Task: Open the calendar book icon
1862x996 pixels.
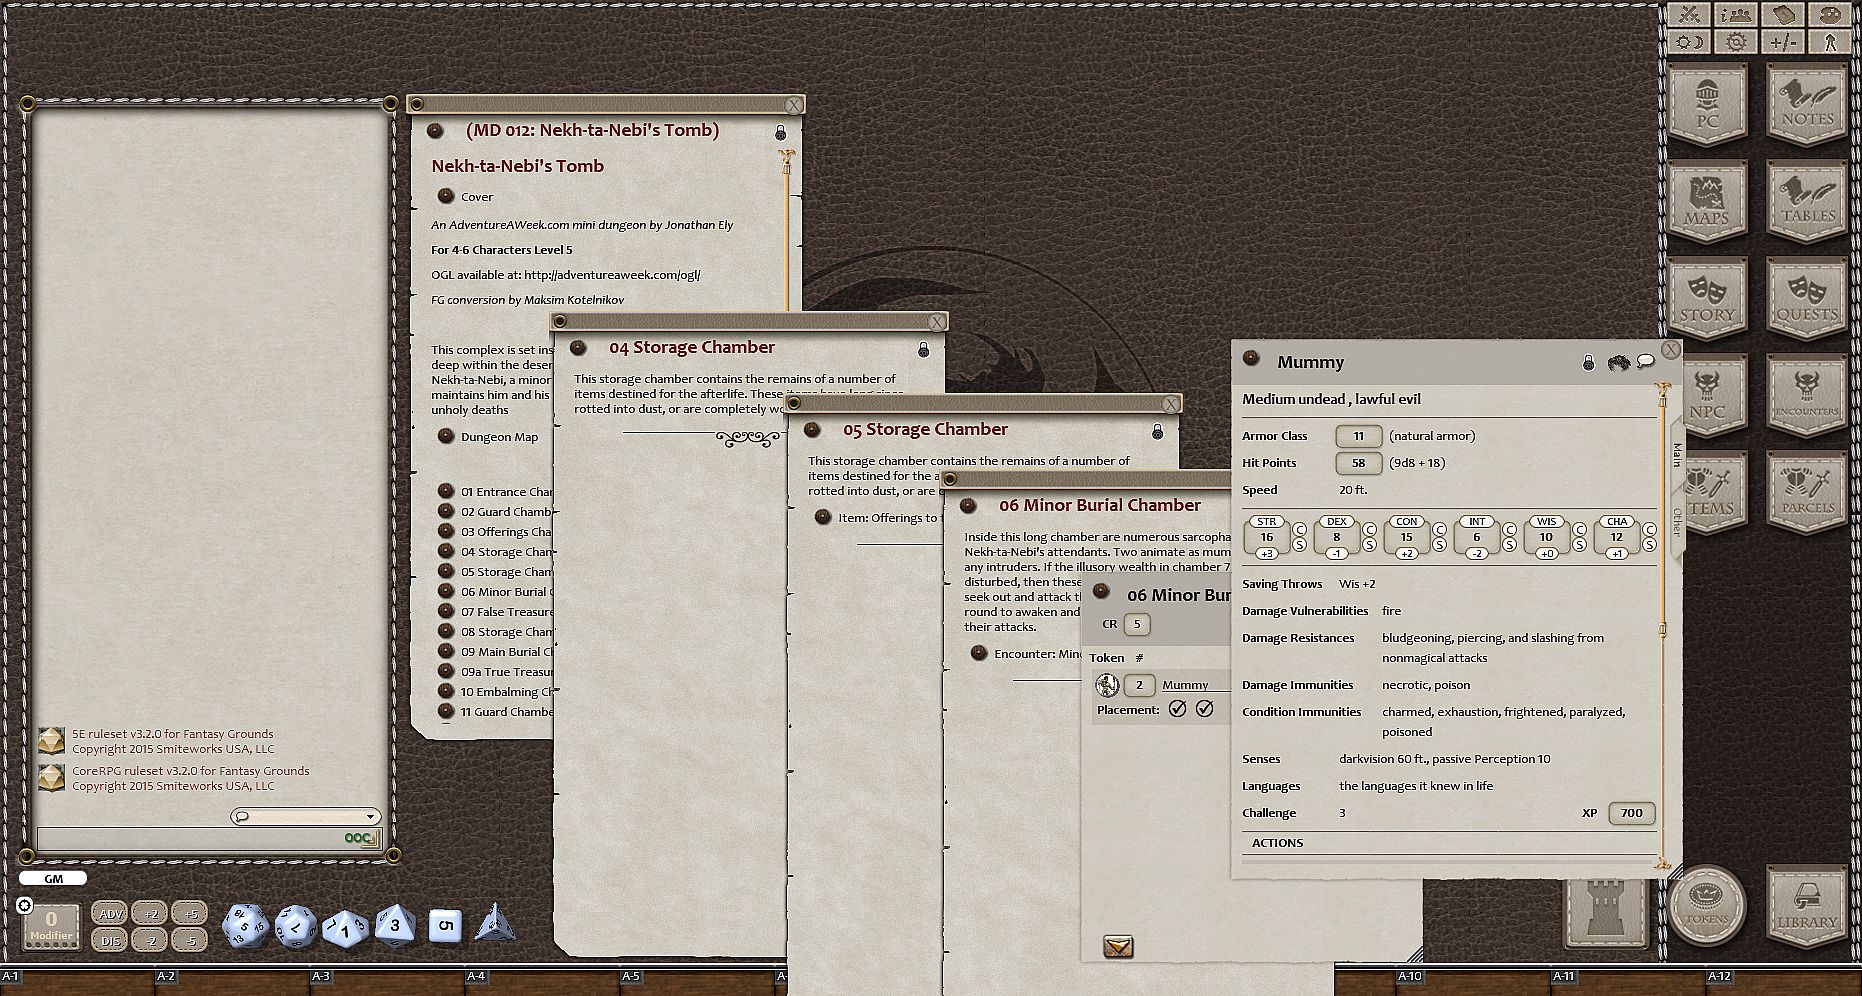Action: point(1783,15)
